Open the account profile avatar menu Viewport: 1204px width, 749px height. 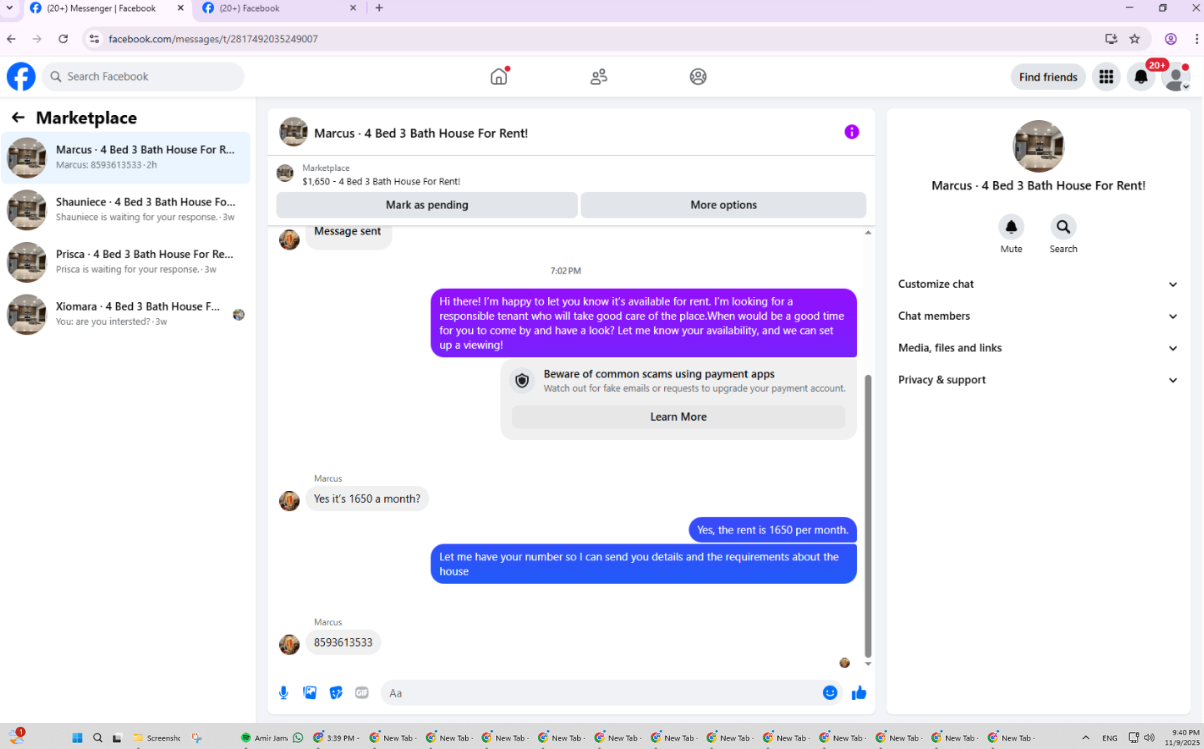click(1176, 77)
